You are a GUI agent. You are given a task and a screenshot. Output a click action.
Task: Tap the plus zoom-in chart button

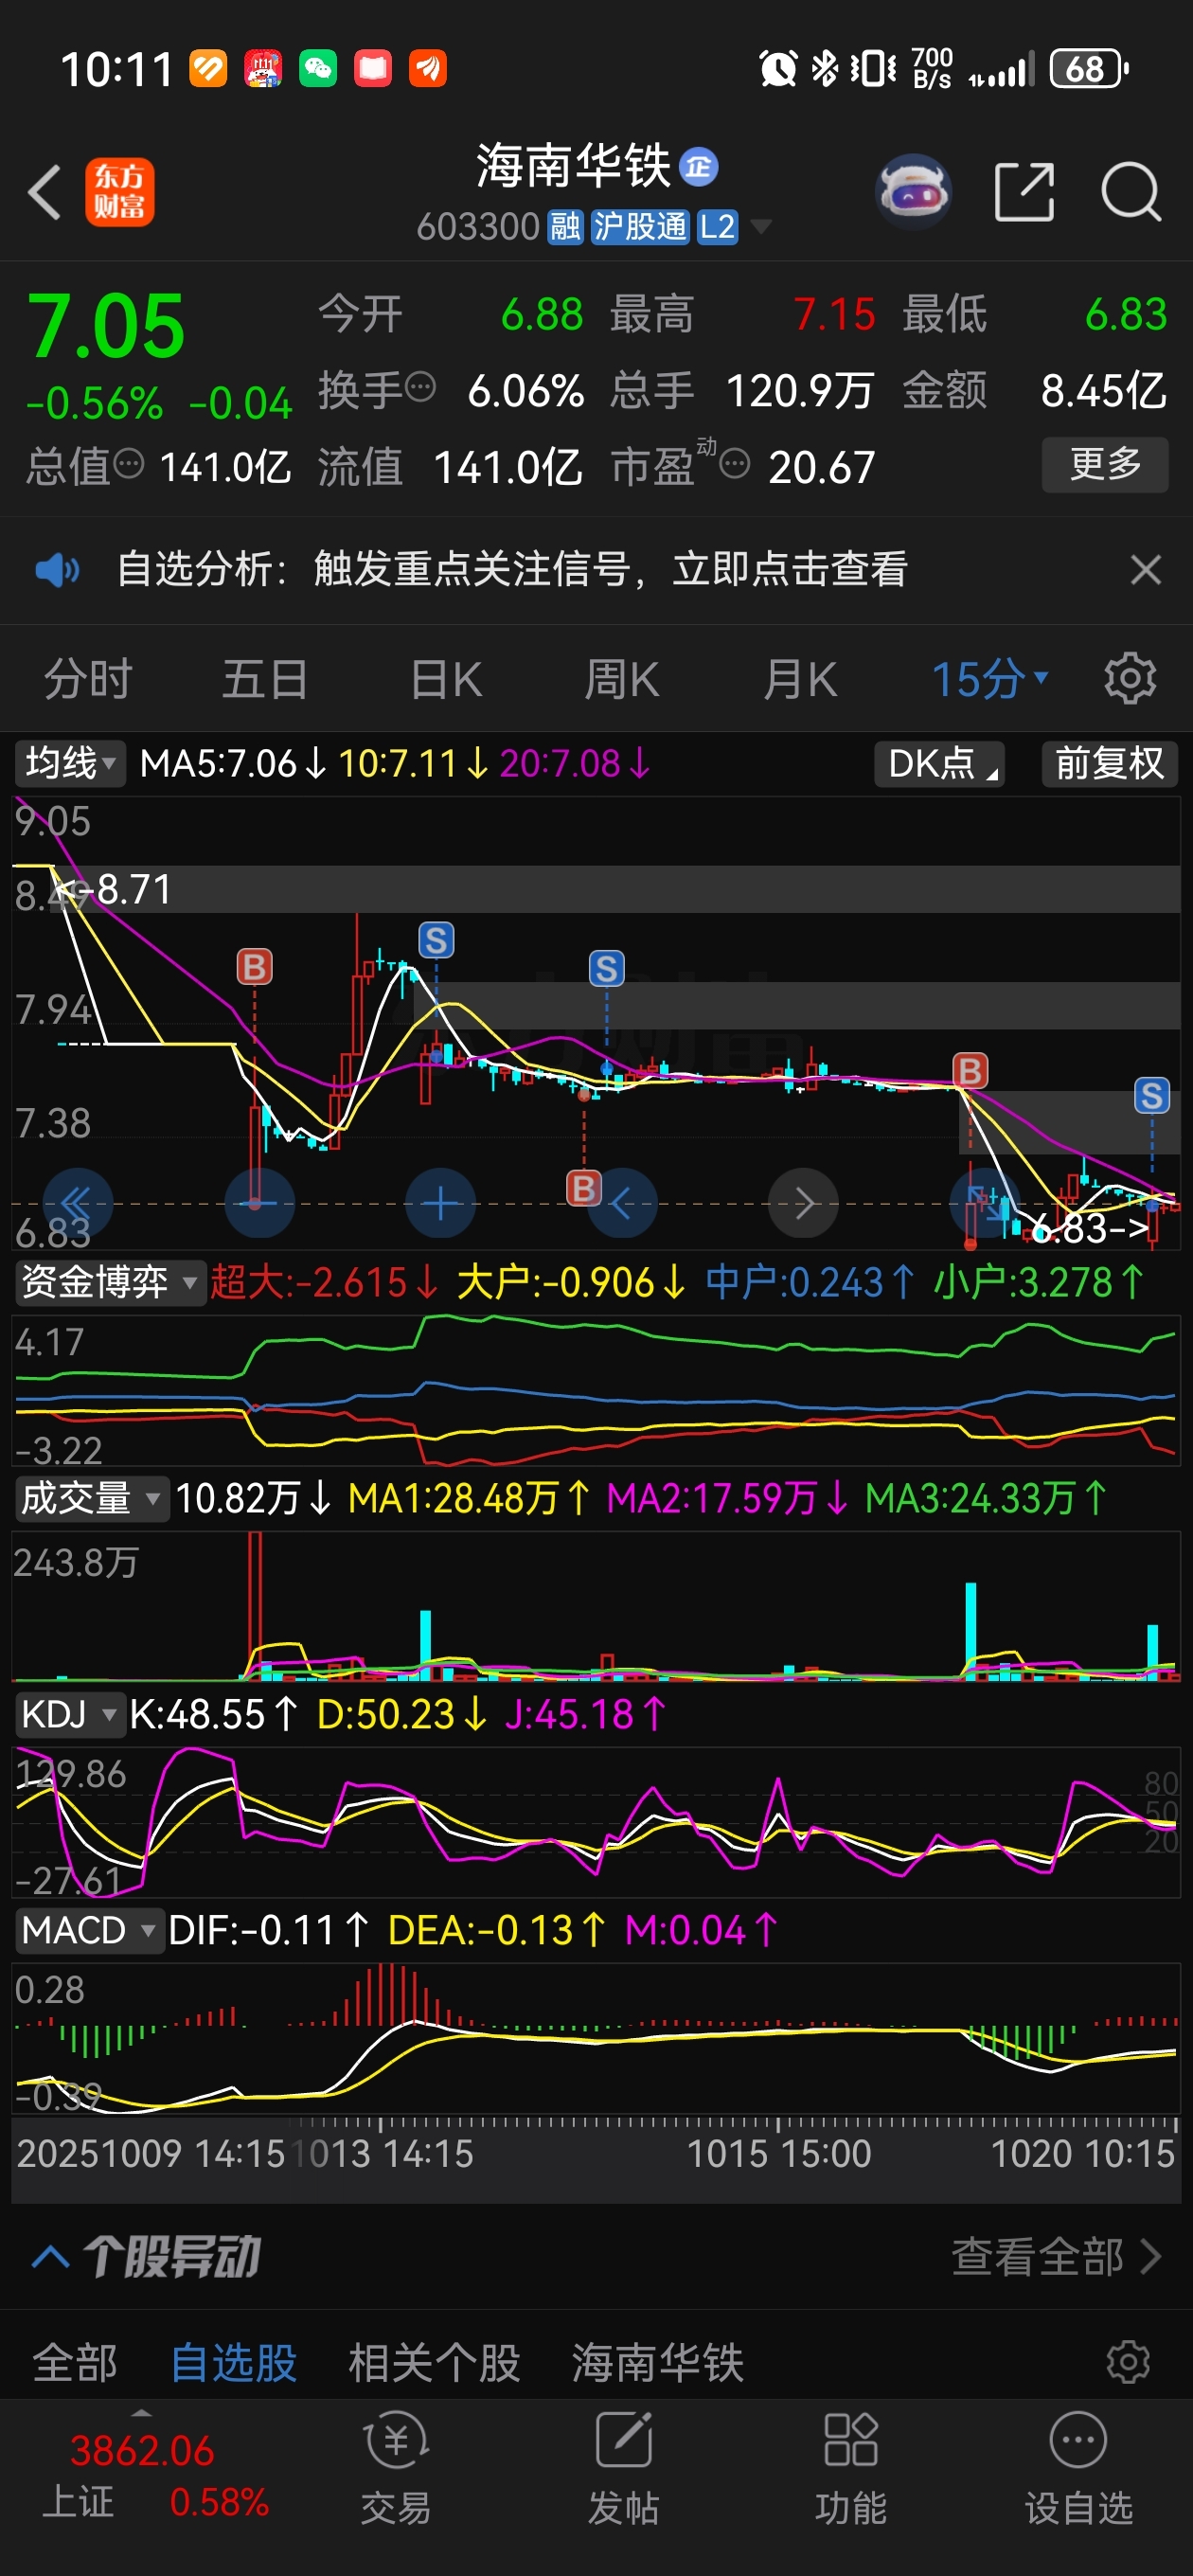coord(440,1203)
